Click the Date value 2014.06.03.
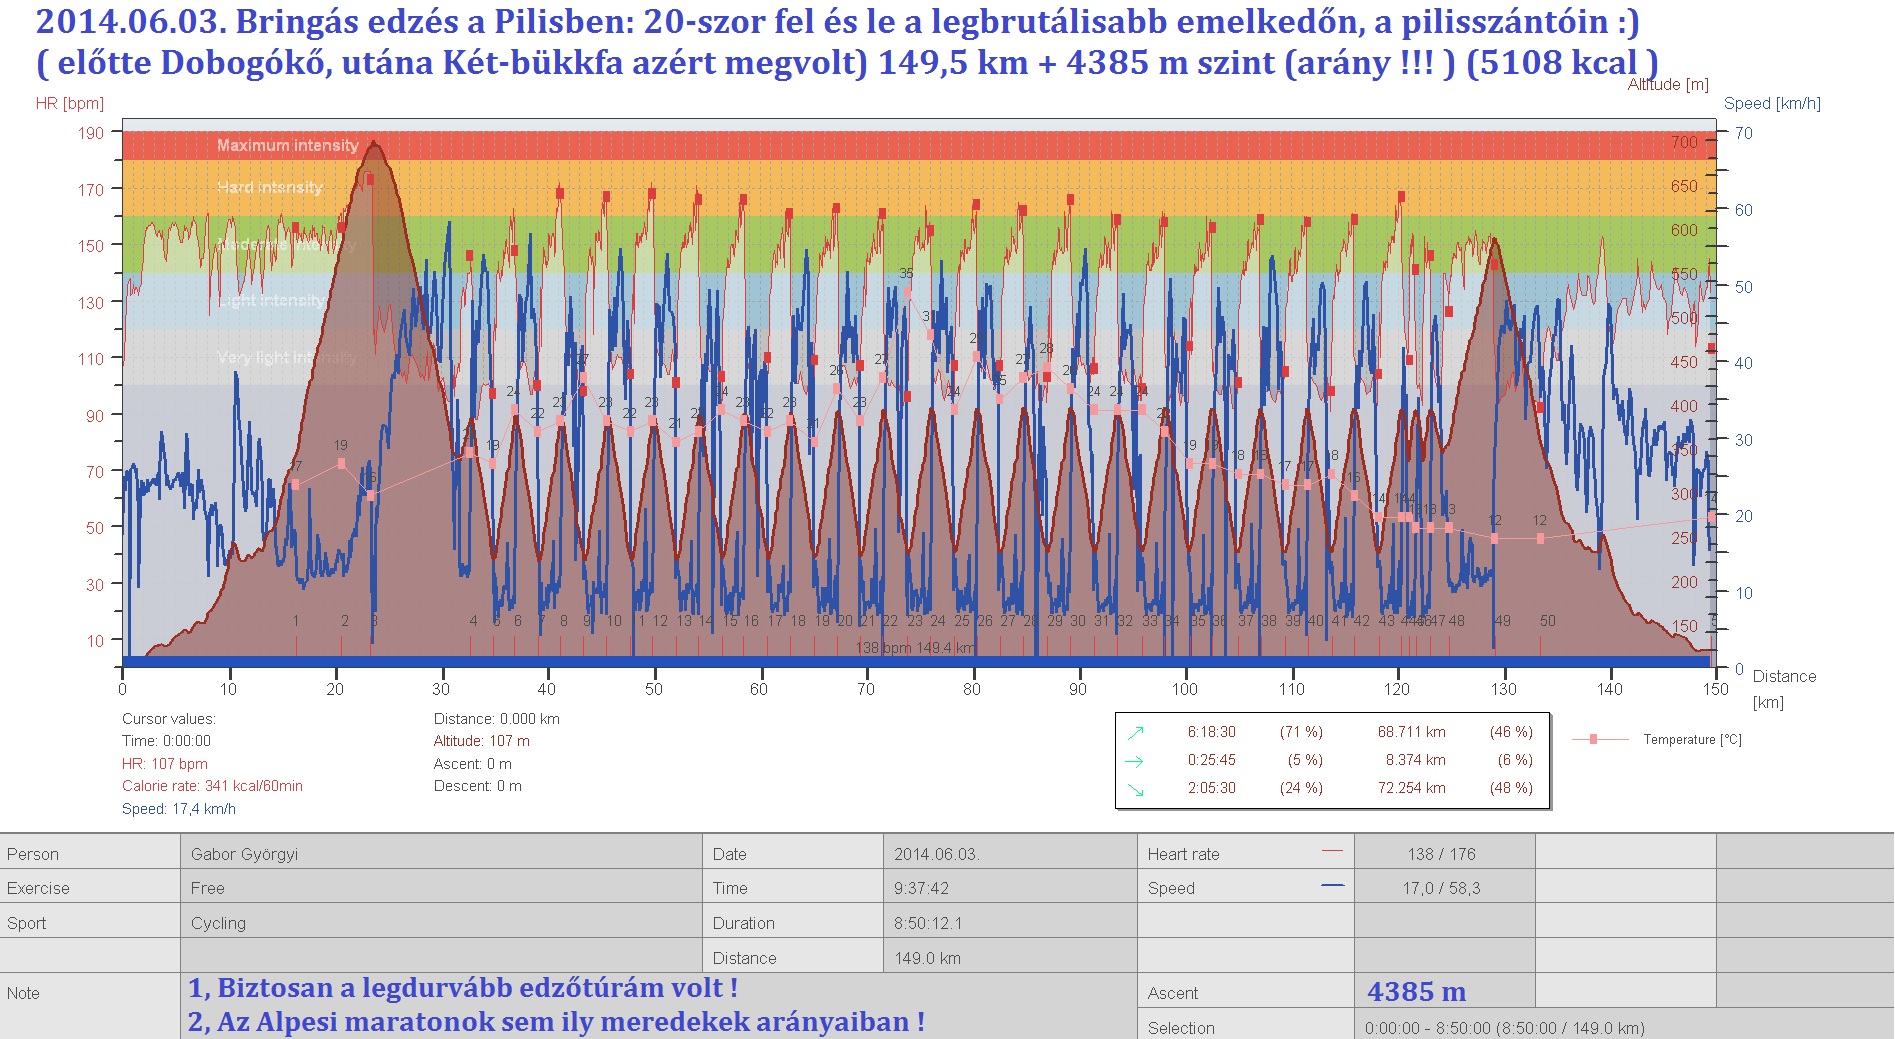 [936, 854]
